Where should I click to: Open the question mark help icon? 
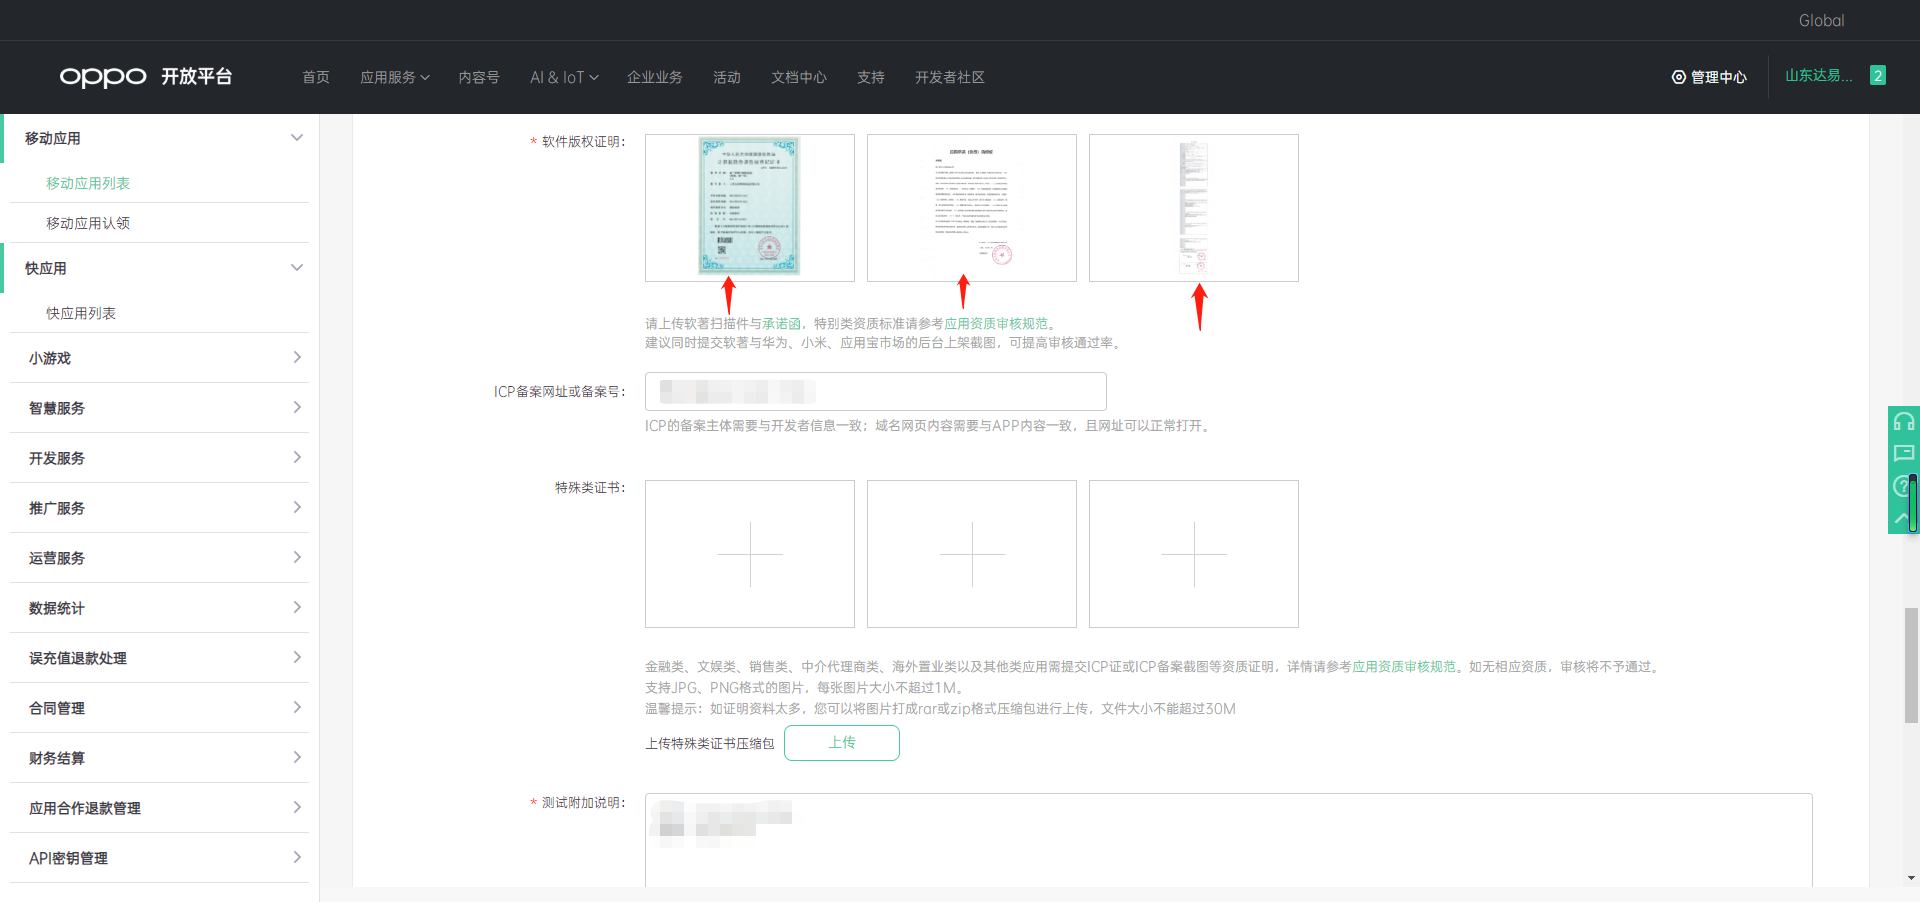pos(1901,486)
